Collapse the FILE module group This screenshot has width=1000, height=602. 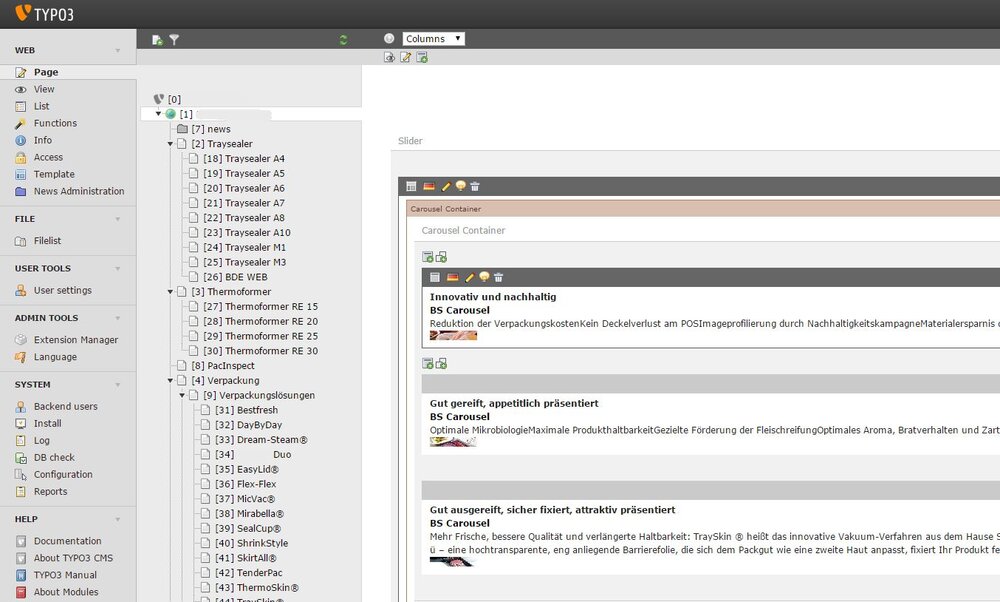(118, 219)
